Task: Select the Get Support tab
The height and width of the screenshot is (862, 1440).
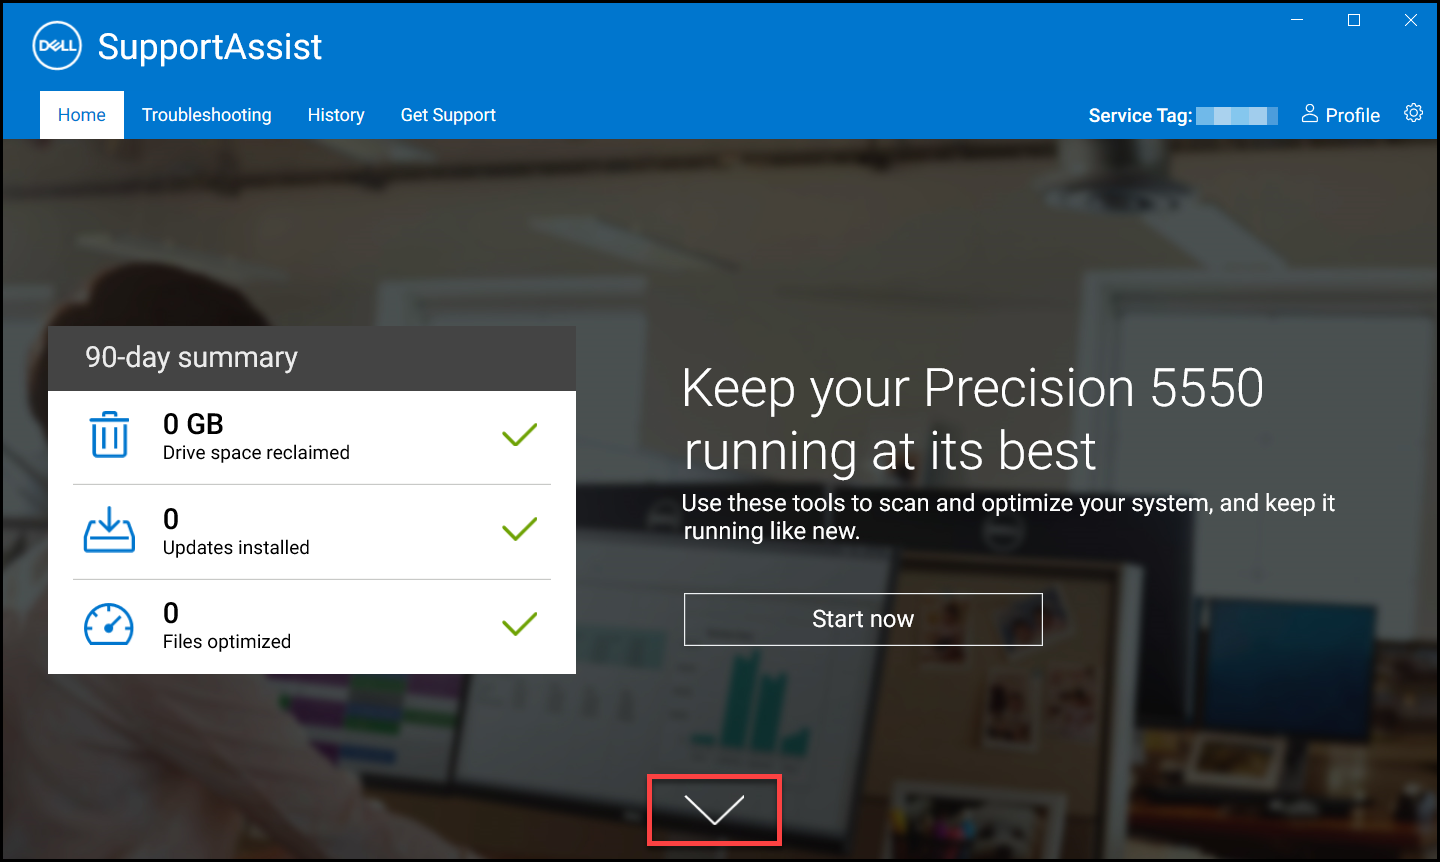Action: click(447, 114)
